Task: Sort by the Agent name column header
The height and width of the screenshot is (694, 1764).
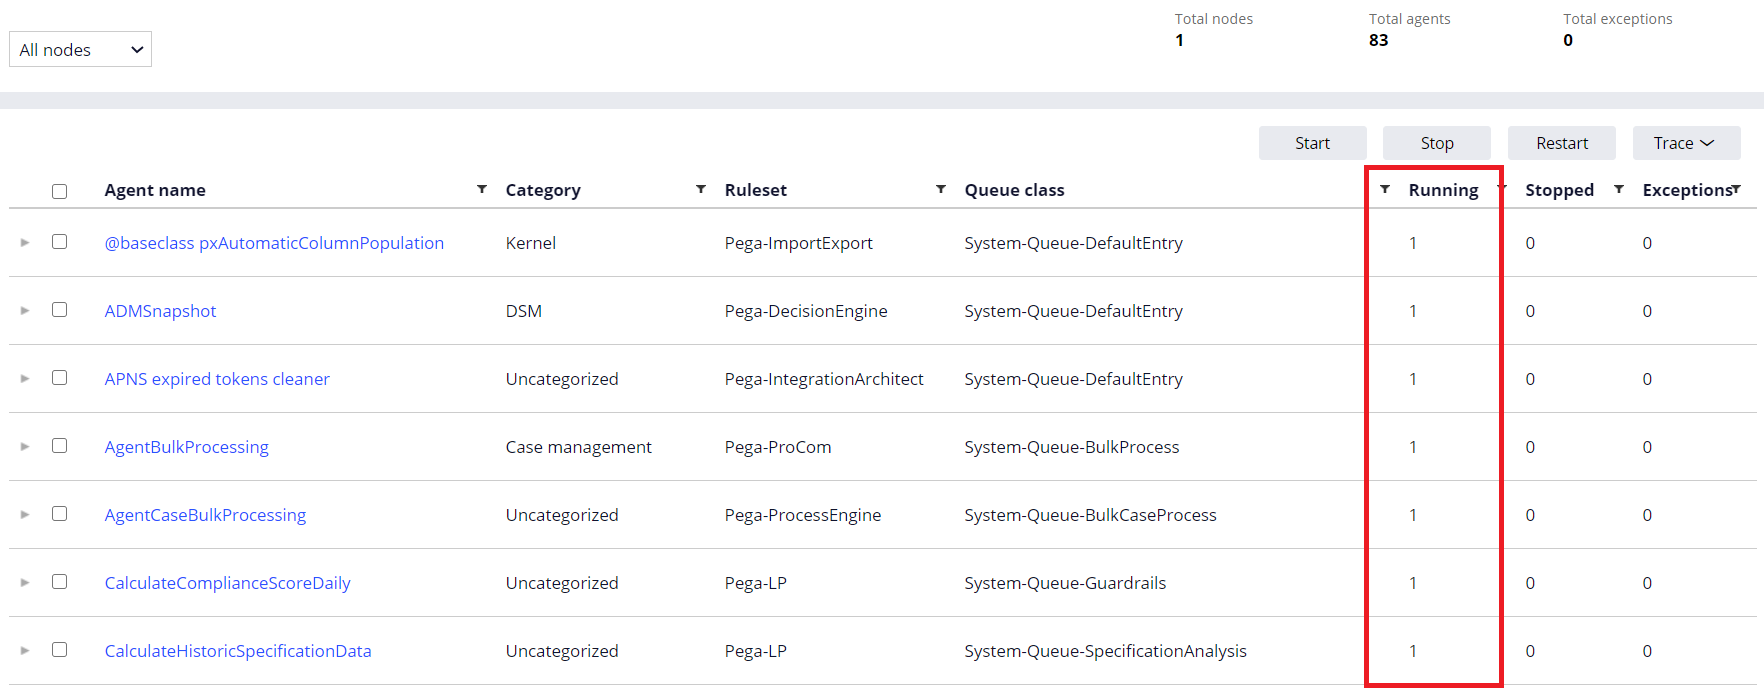Action: click(155, 190)
